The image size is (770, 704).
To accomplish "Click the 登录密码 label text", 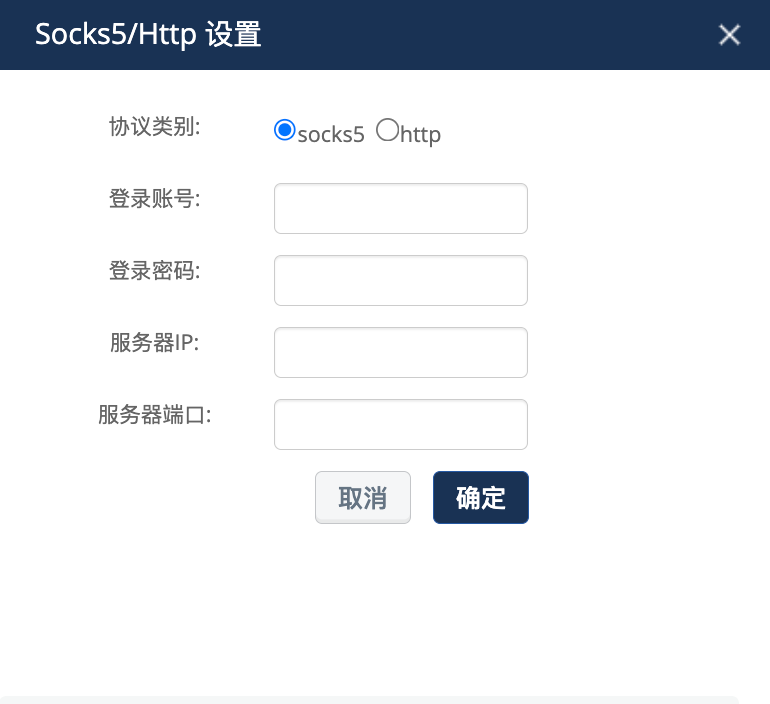I will click(154, 271).
